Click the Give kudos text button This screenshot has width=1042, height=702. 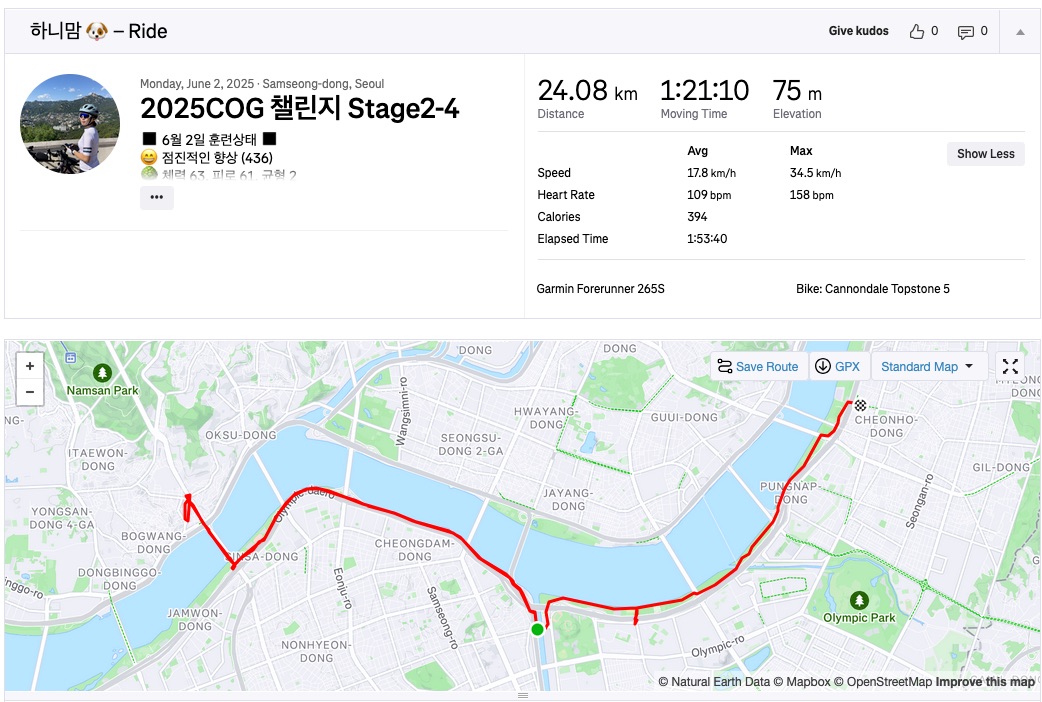coord(858,32)
